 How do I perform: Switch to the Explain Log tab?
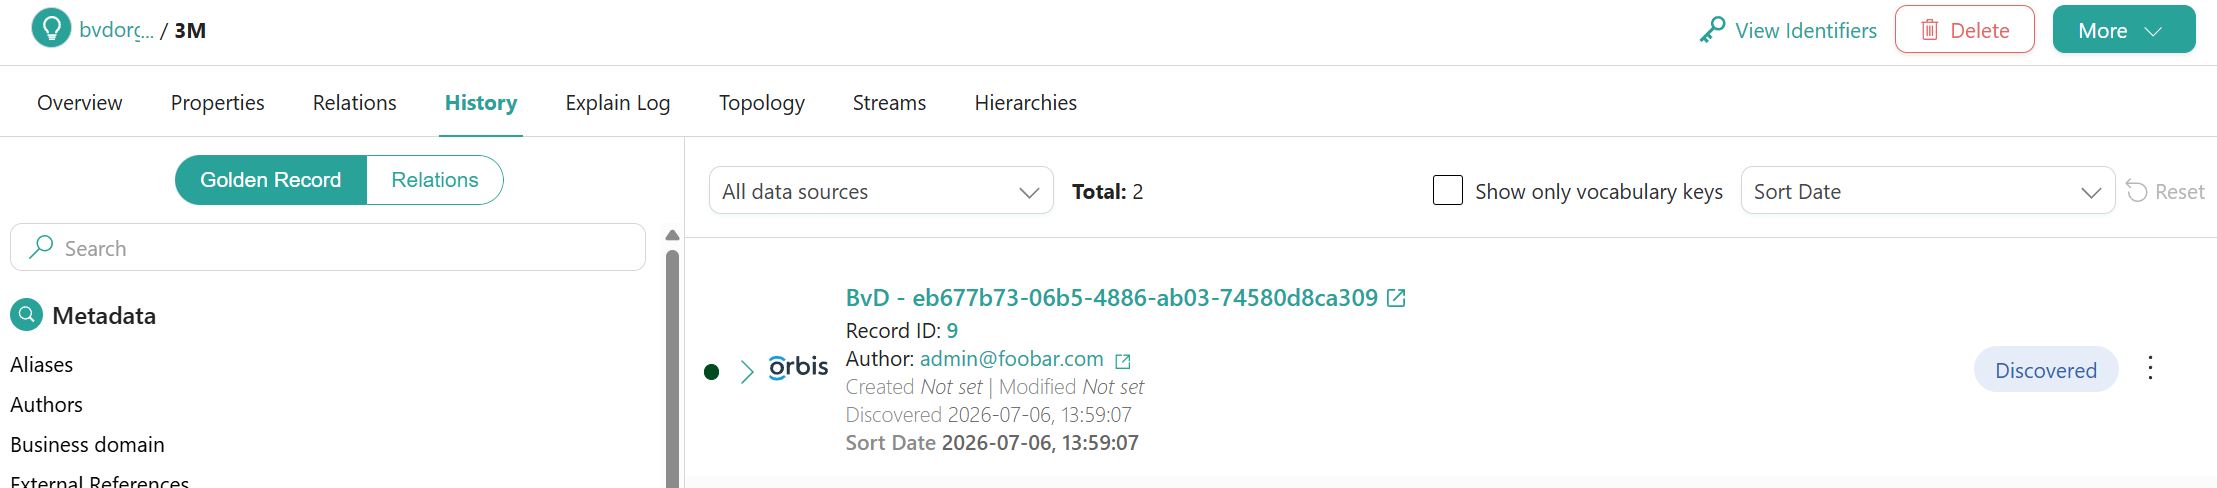[618, 103]
